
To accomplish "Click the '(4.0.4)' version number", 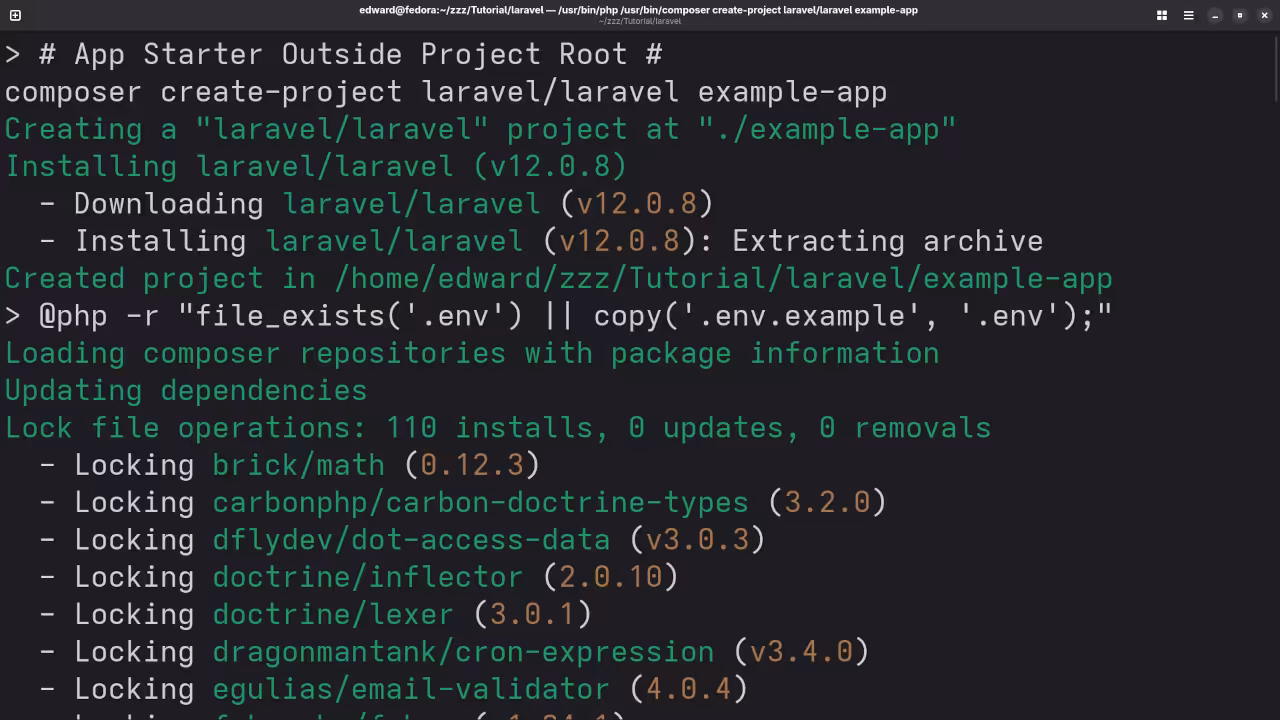I will pyautogui.click(x=688, y=689).
